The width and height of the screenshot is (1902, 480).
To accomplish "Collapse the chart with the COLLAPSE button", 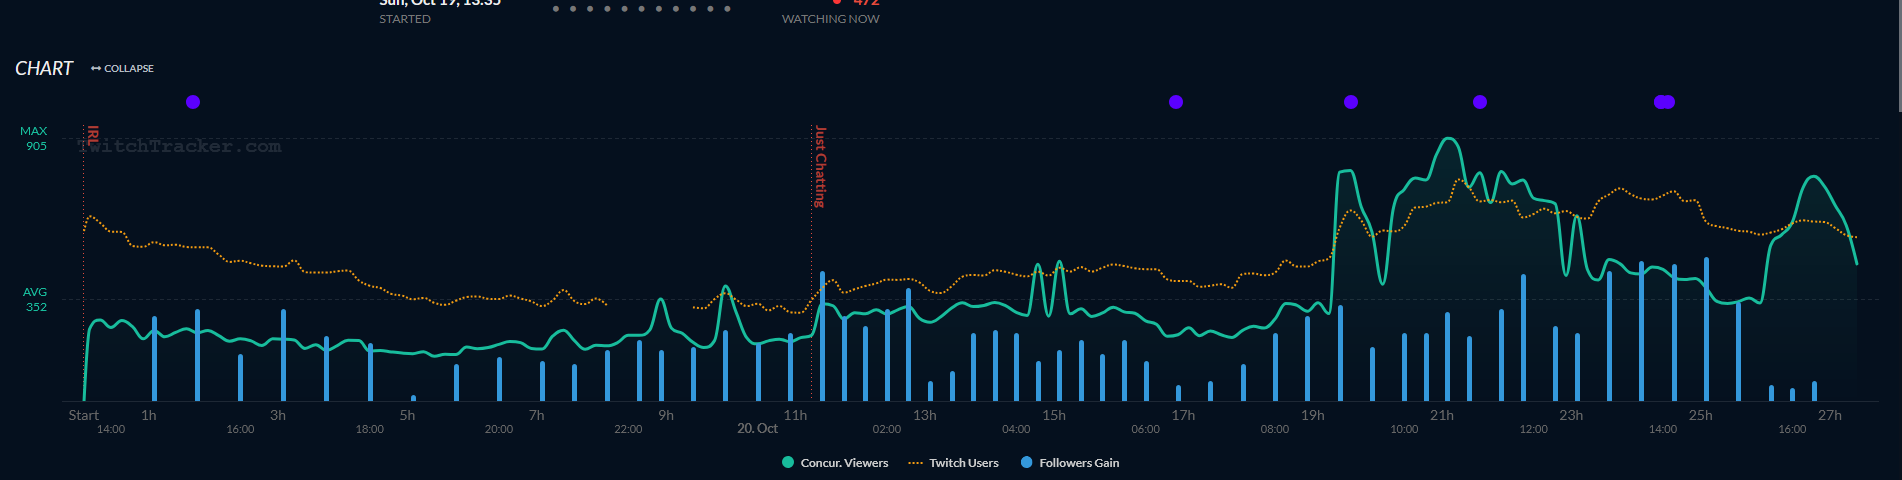I will point(122,68).
